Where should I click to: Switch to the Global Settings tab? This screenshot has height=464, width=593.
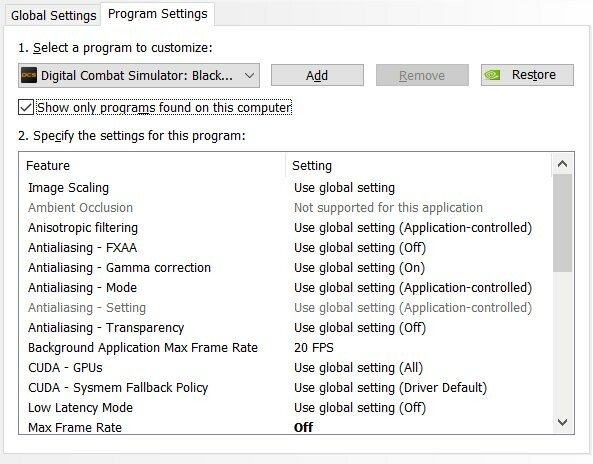pos(53,16)
